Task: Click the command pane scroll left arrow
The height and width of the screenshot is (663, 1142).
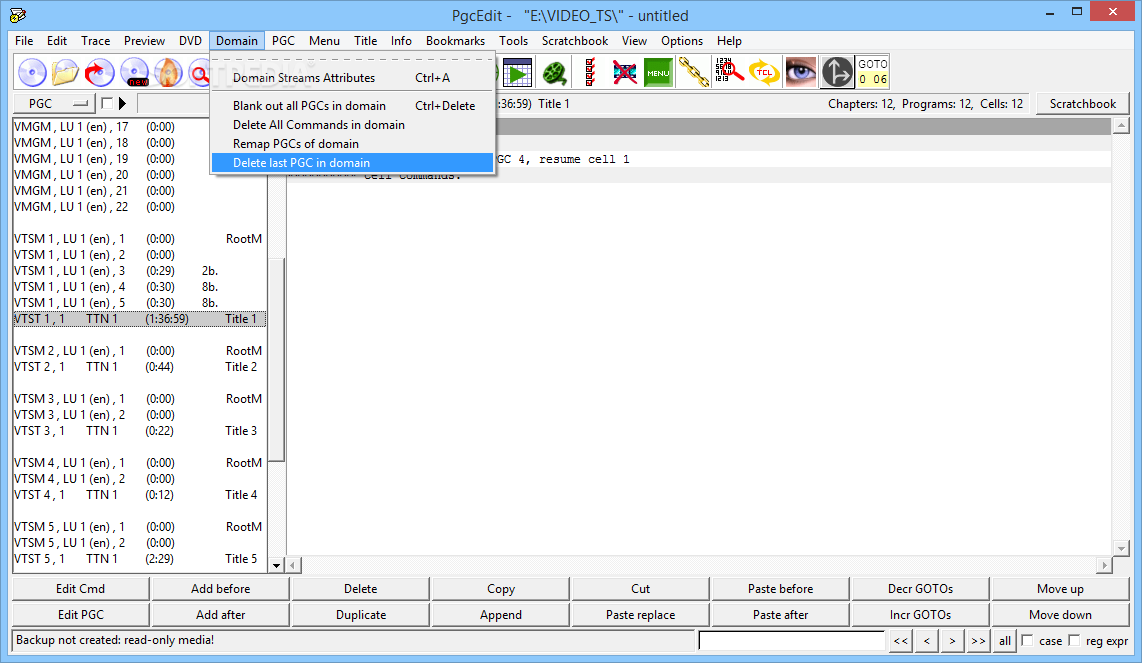Action: [x=294, y=565]
